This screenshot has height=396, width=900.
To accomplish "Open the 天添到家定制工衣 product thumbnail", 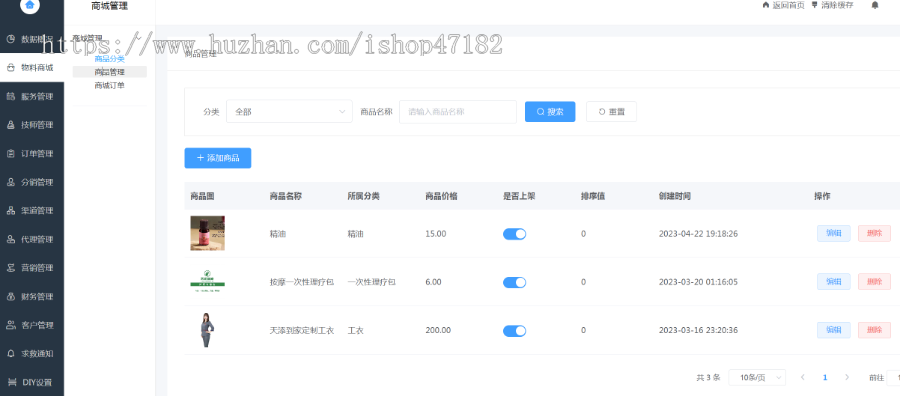I will 207,330.
